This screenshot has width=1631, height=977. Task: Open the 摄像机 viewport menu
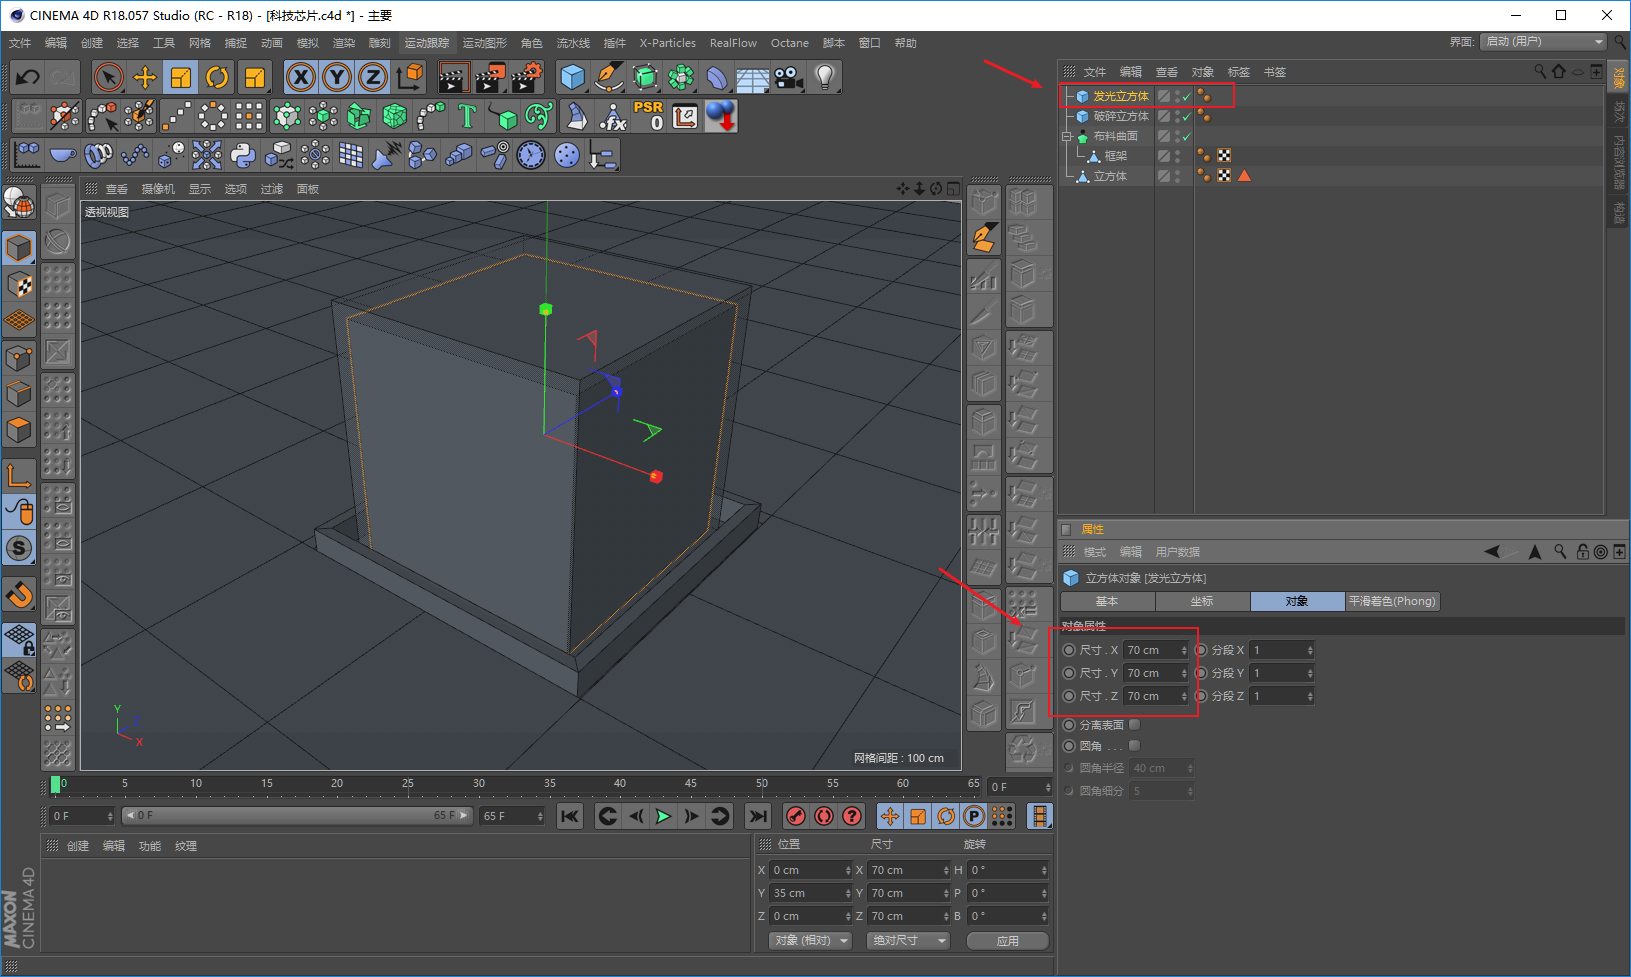pos(158,189)
